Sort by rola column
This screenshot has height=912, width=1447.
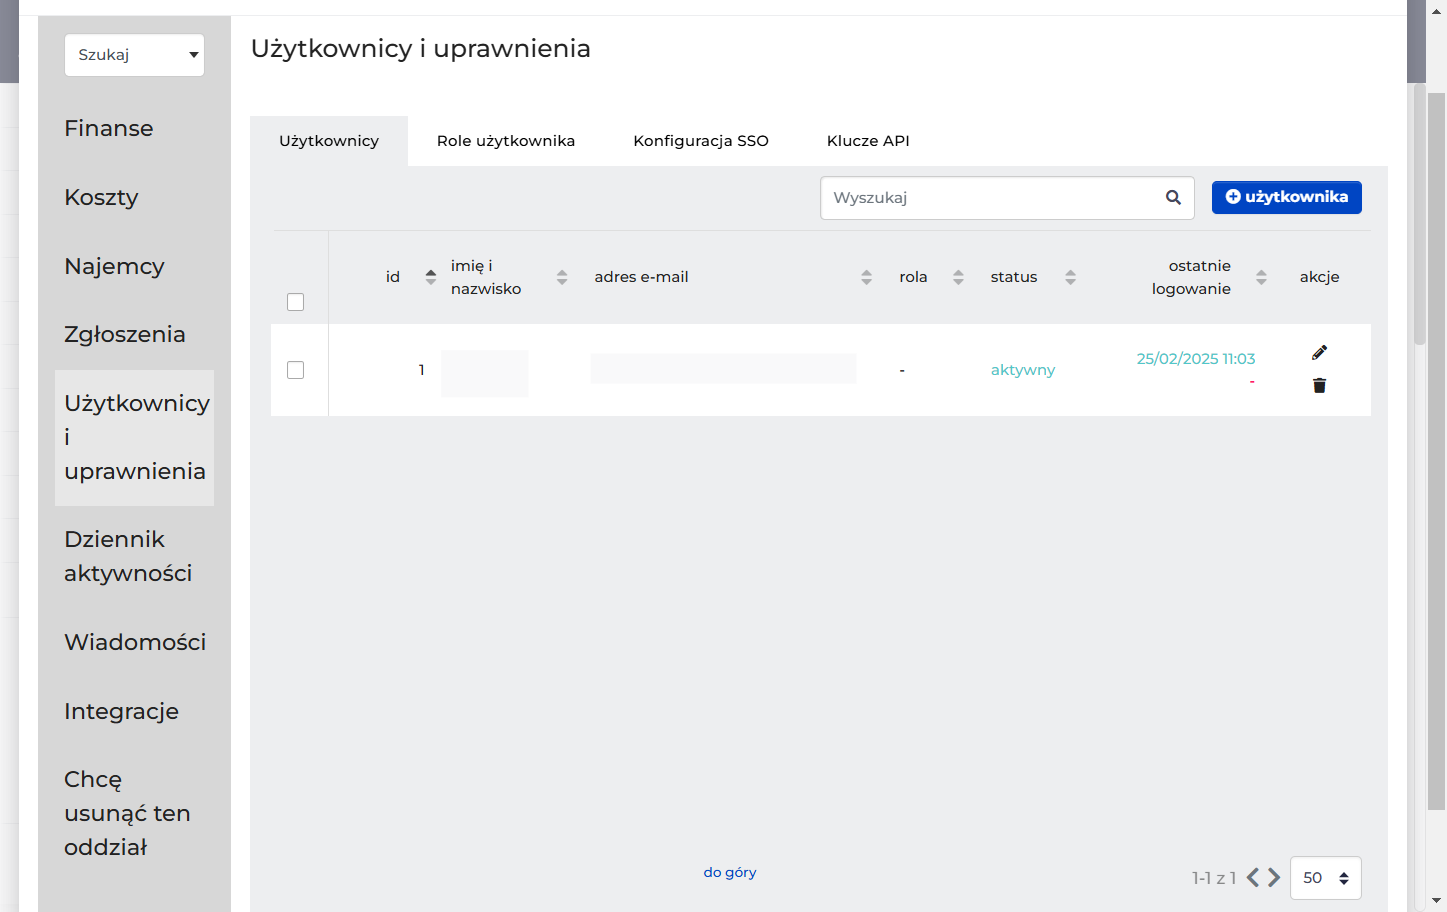[958, 277]
